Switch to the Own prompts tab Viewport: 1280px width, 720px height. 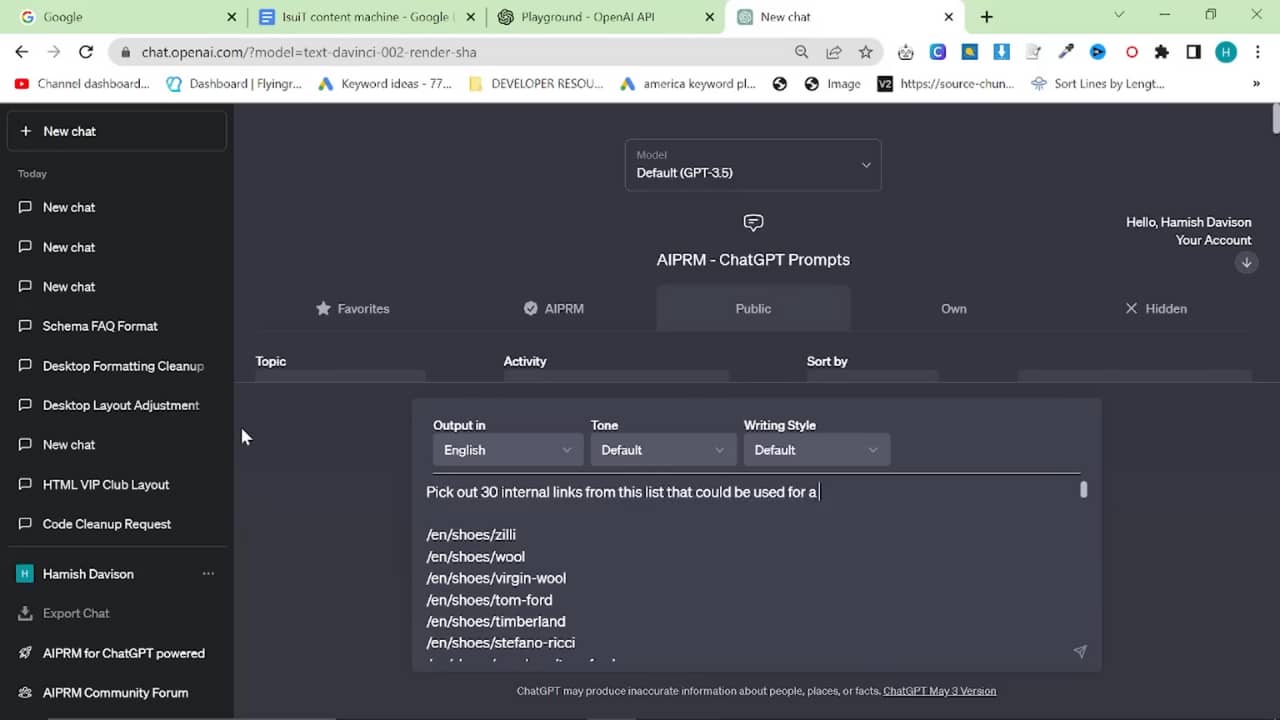[954, 309]
